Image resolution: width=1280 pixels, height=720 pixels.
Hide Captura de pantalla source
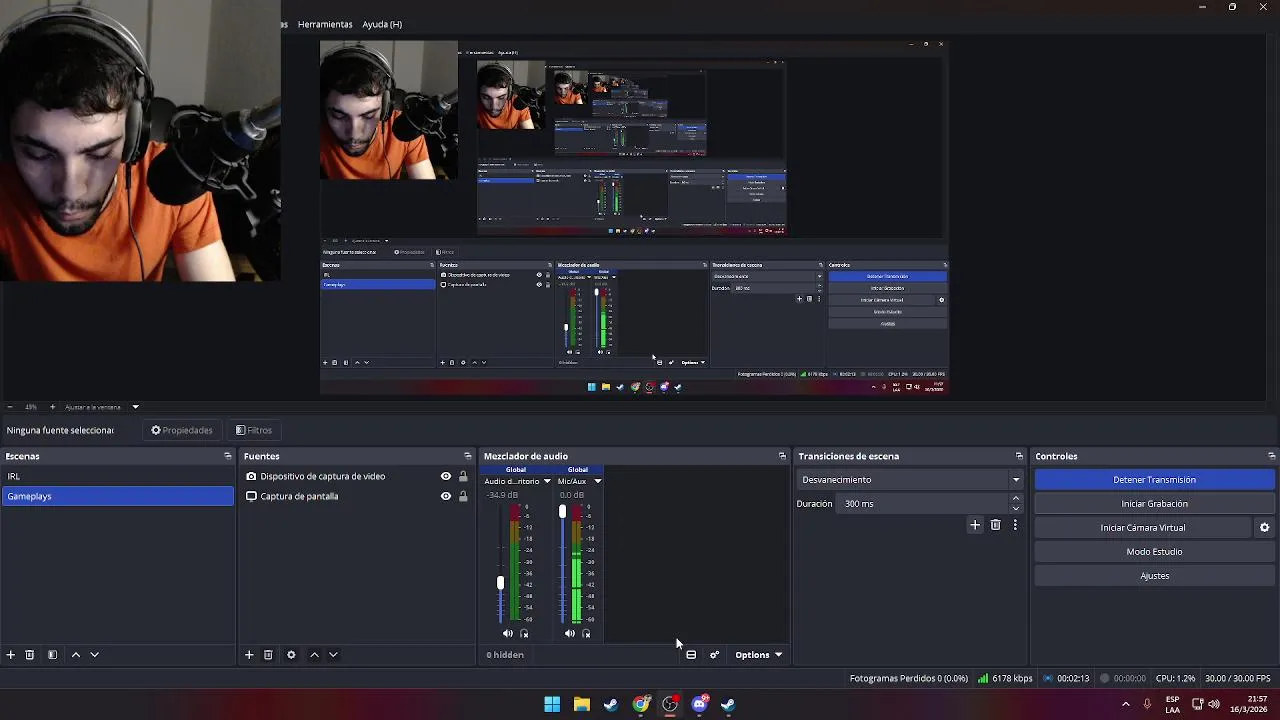(446, 496)
